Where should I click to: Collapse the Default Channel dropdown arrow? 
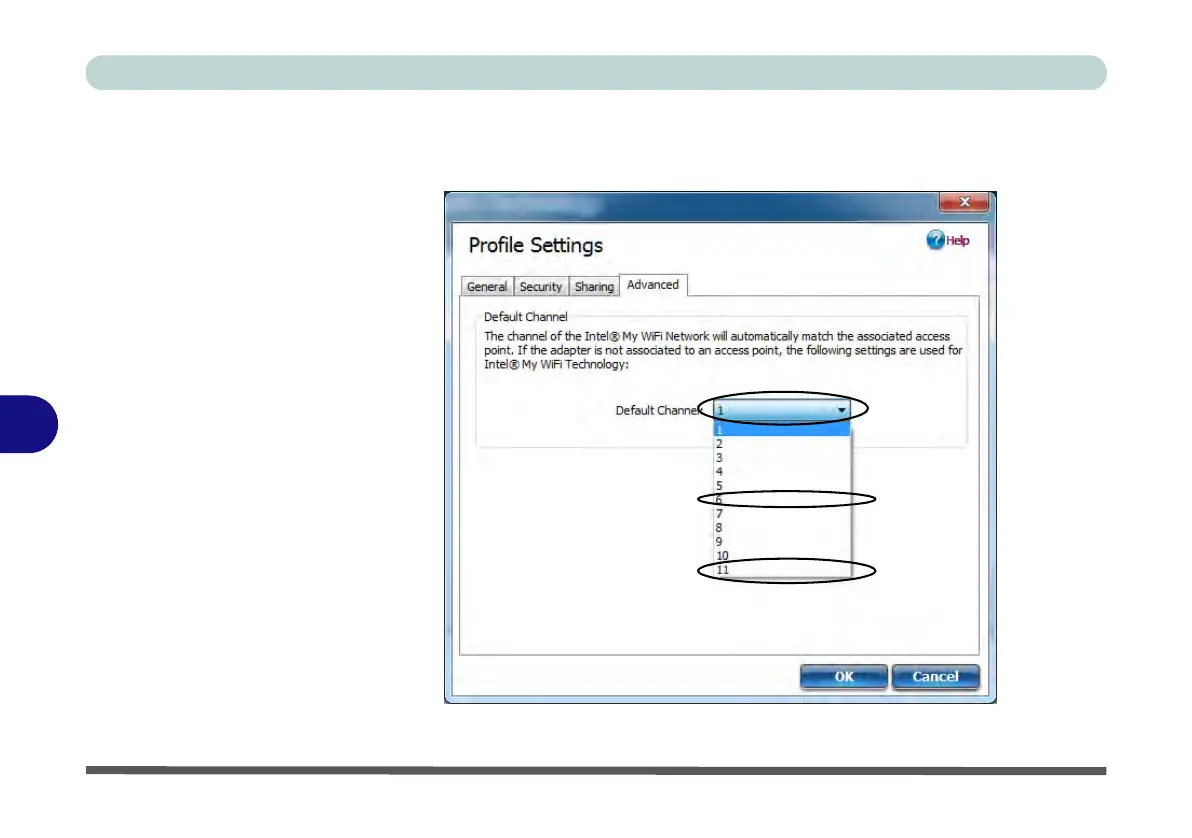point(842,410)
